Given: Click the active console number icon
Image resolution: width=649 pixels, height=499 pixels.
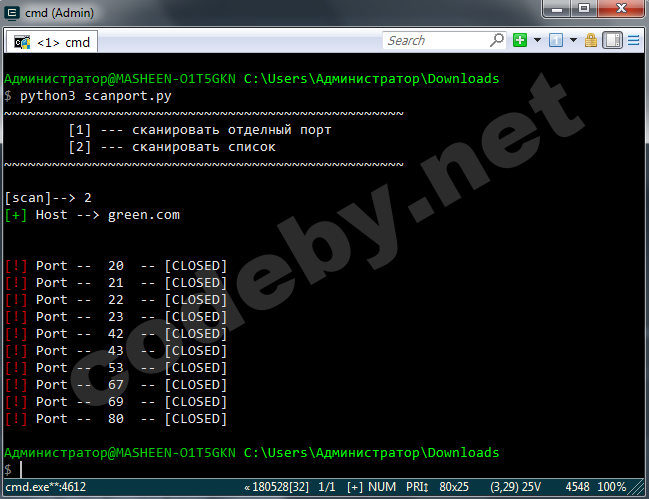Looking at the screenshot, I should [556, 40].
